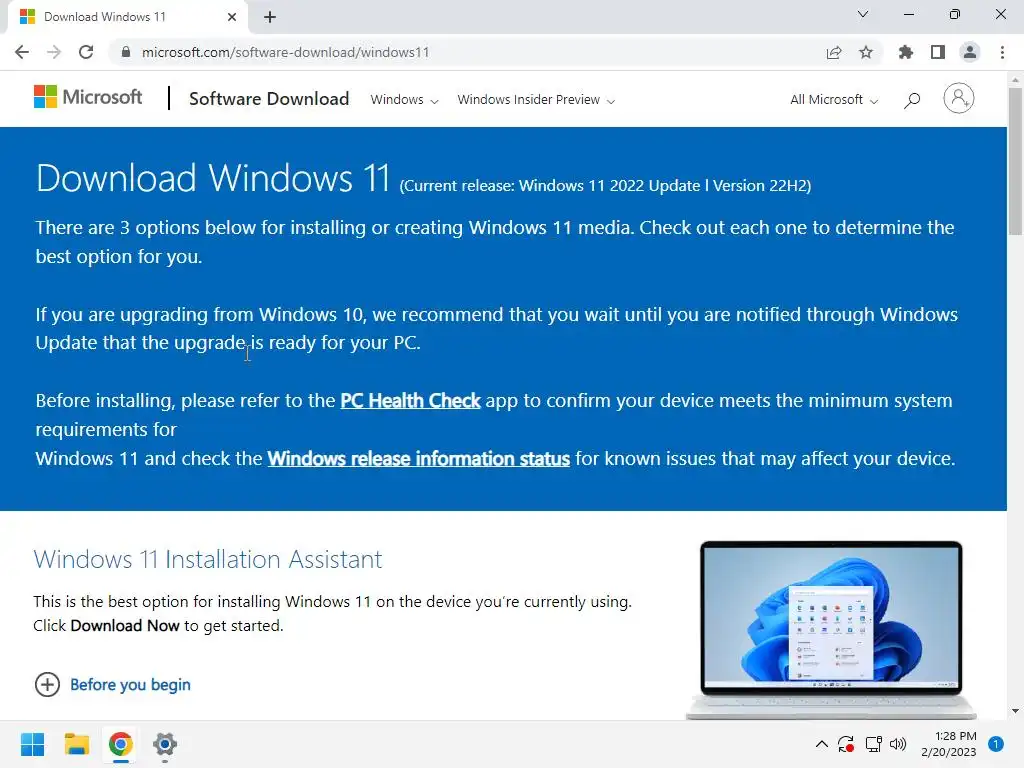Toggle the Chrome side panel
1024x768 pixels.
(938, 52)
